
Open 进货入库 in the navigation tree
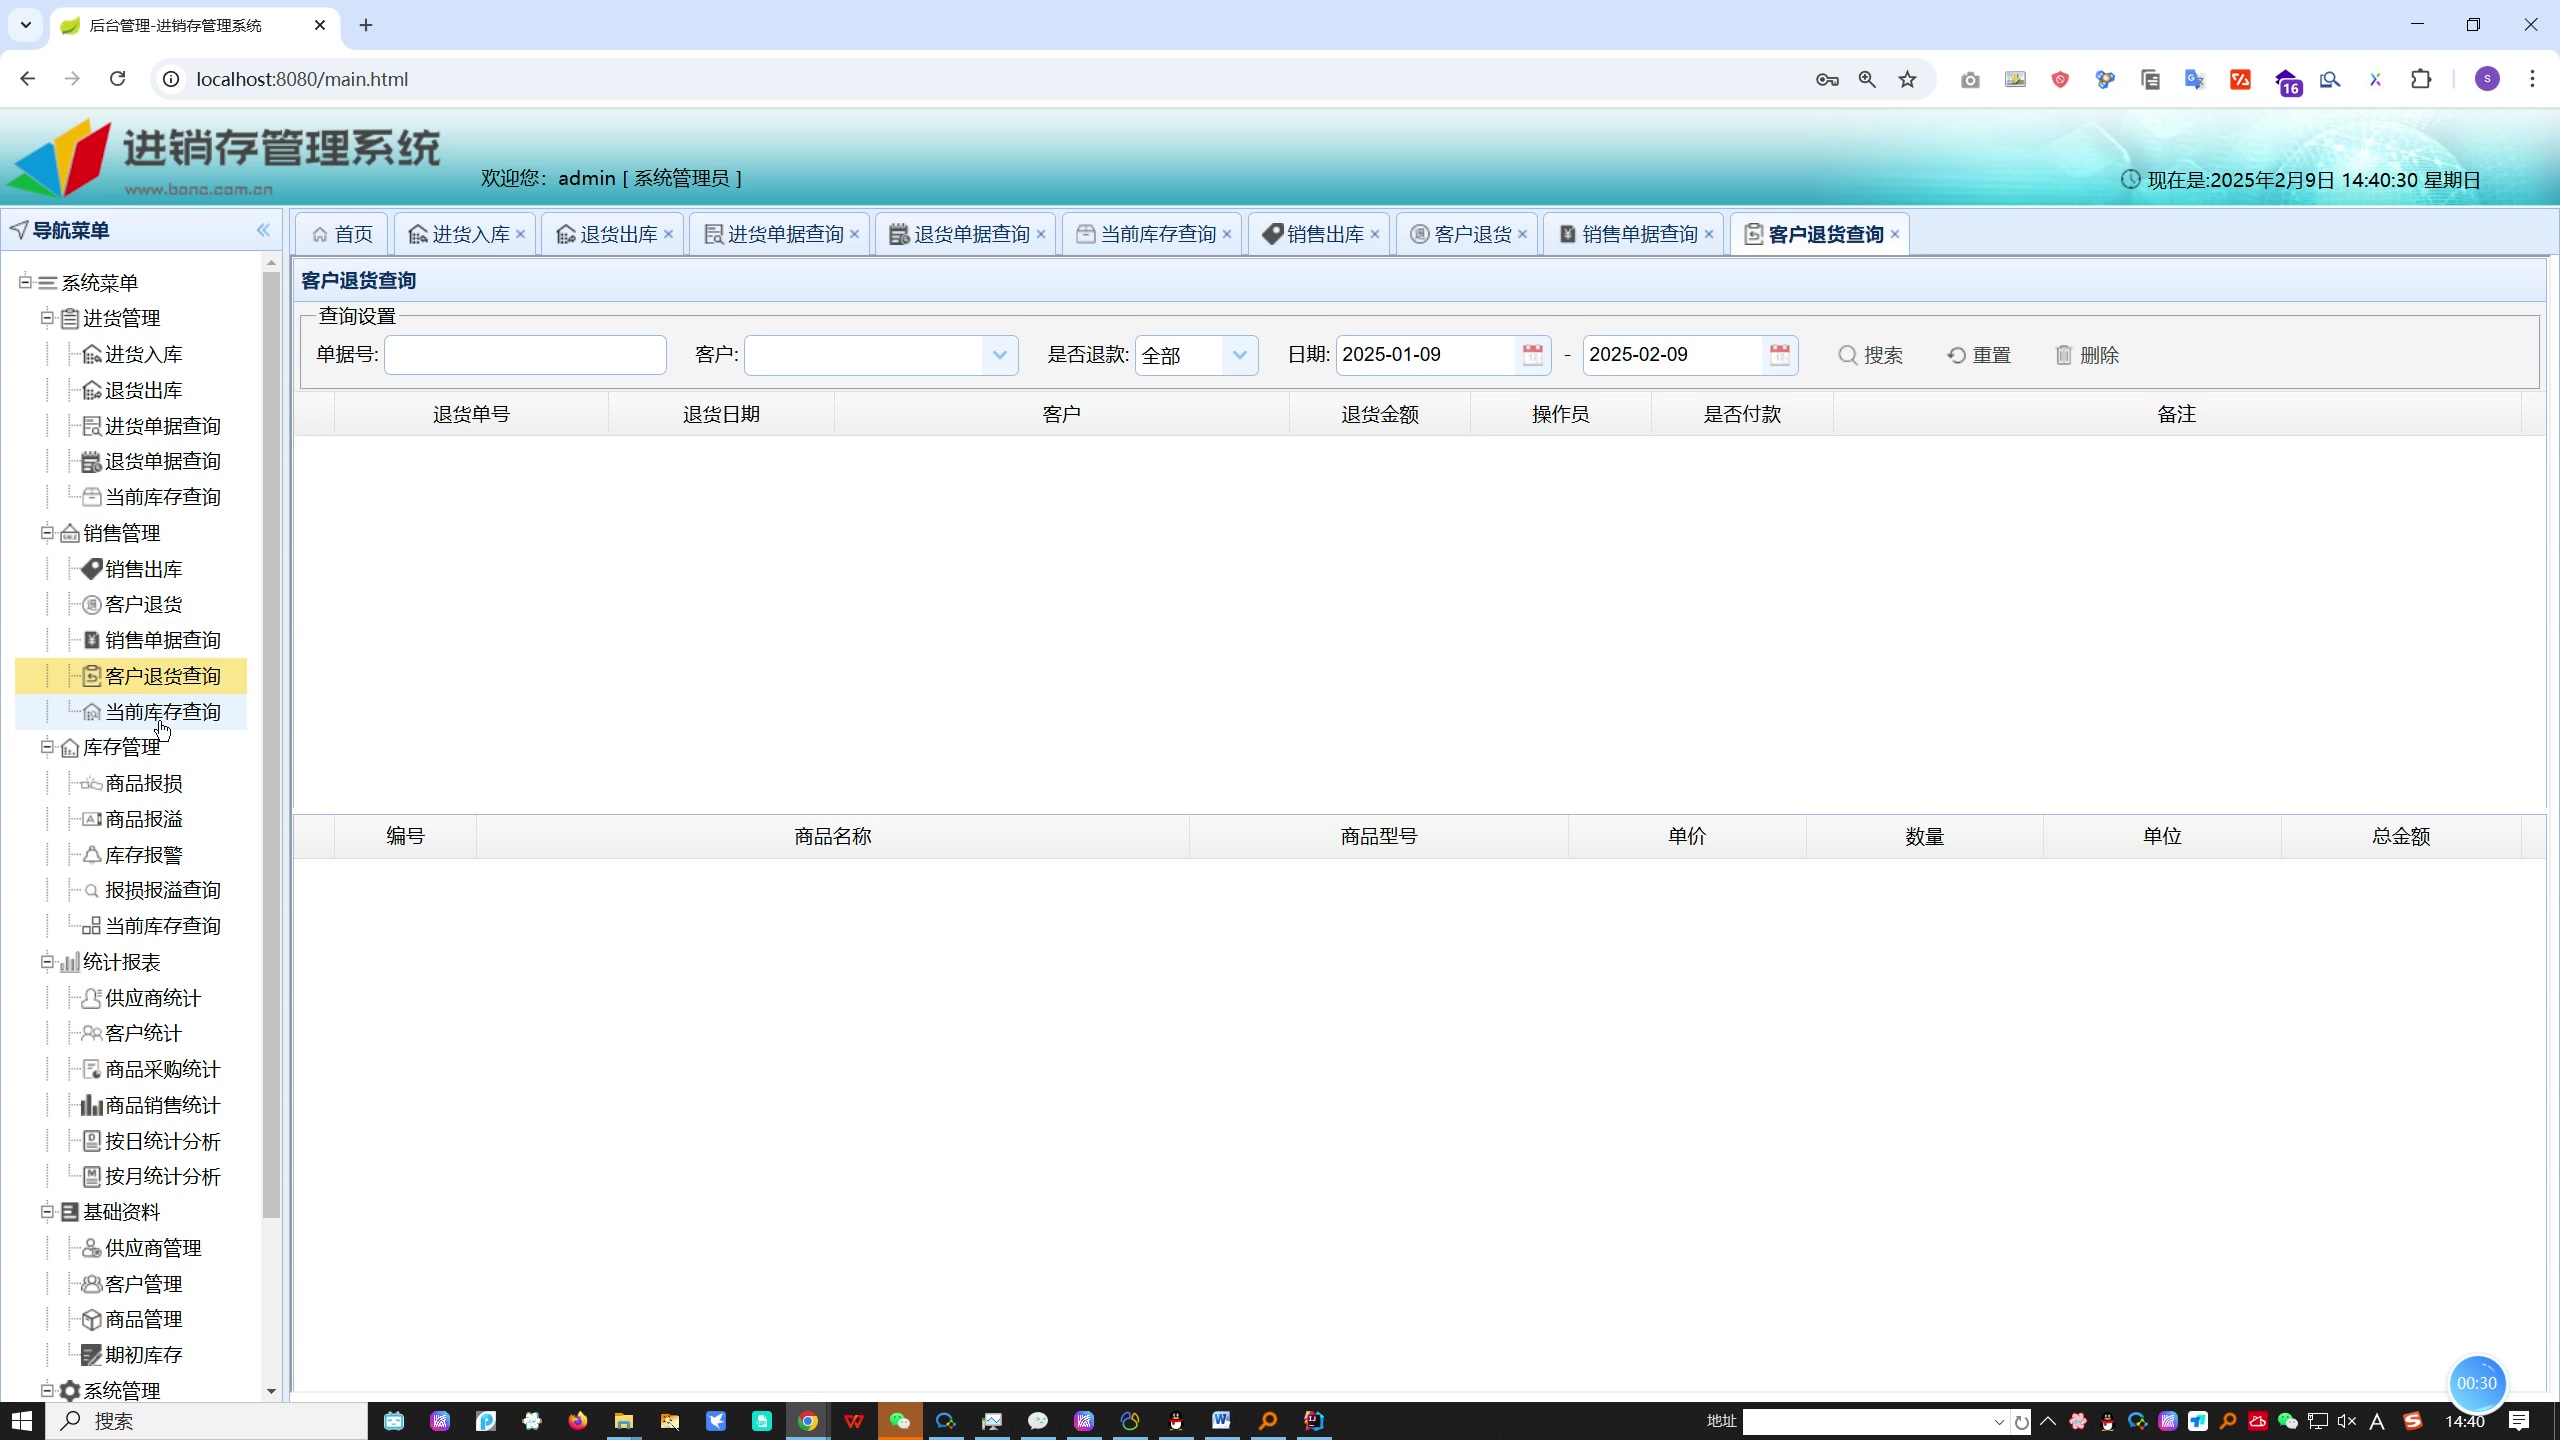143,354
